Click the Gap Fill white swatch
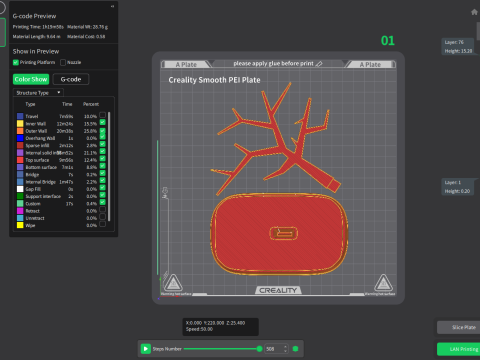480x360 pixels. tap(20, 189)
